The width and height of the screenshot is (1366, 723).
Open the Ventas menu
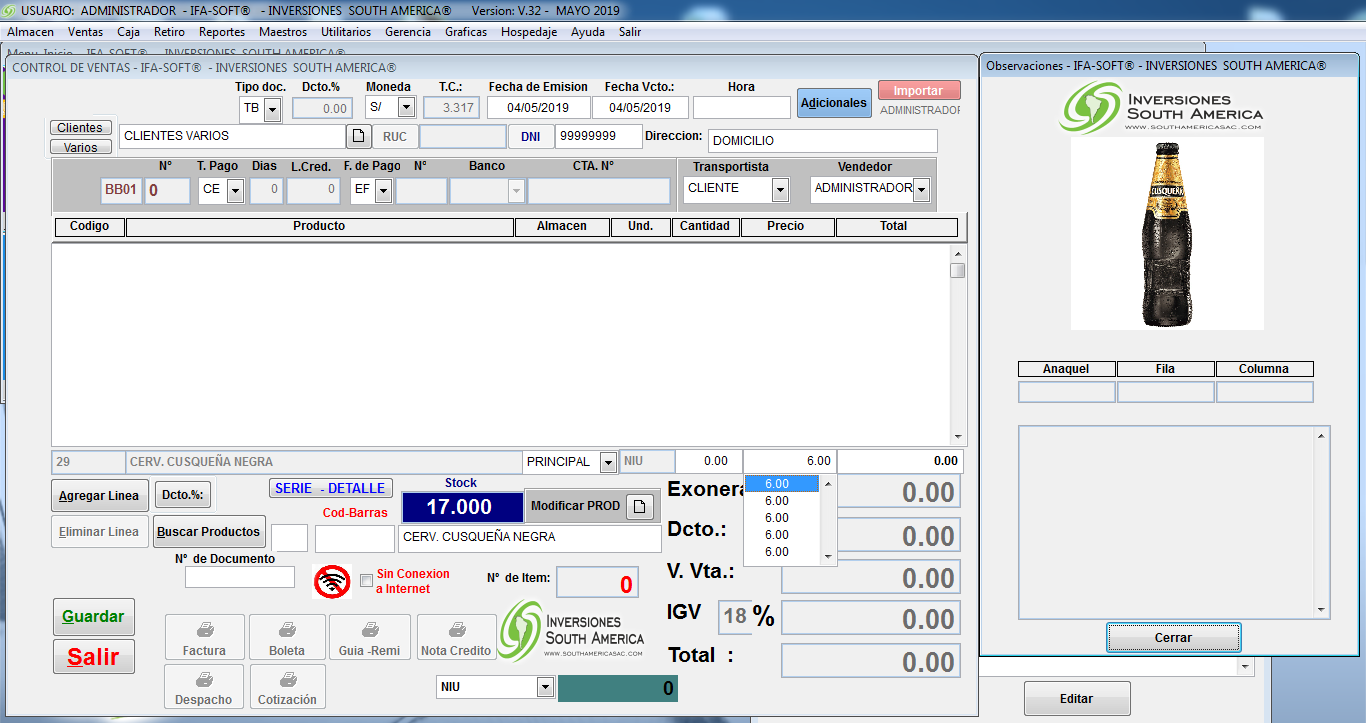(x=85, y=32)
